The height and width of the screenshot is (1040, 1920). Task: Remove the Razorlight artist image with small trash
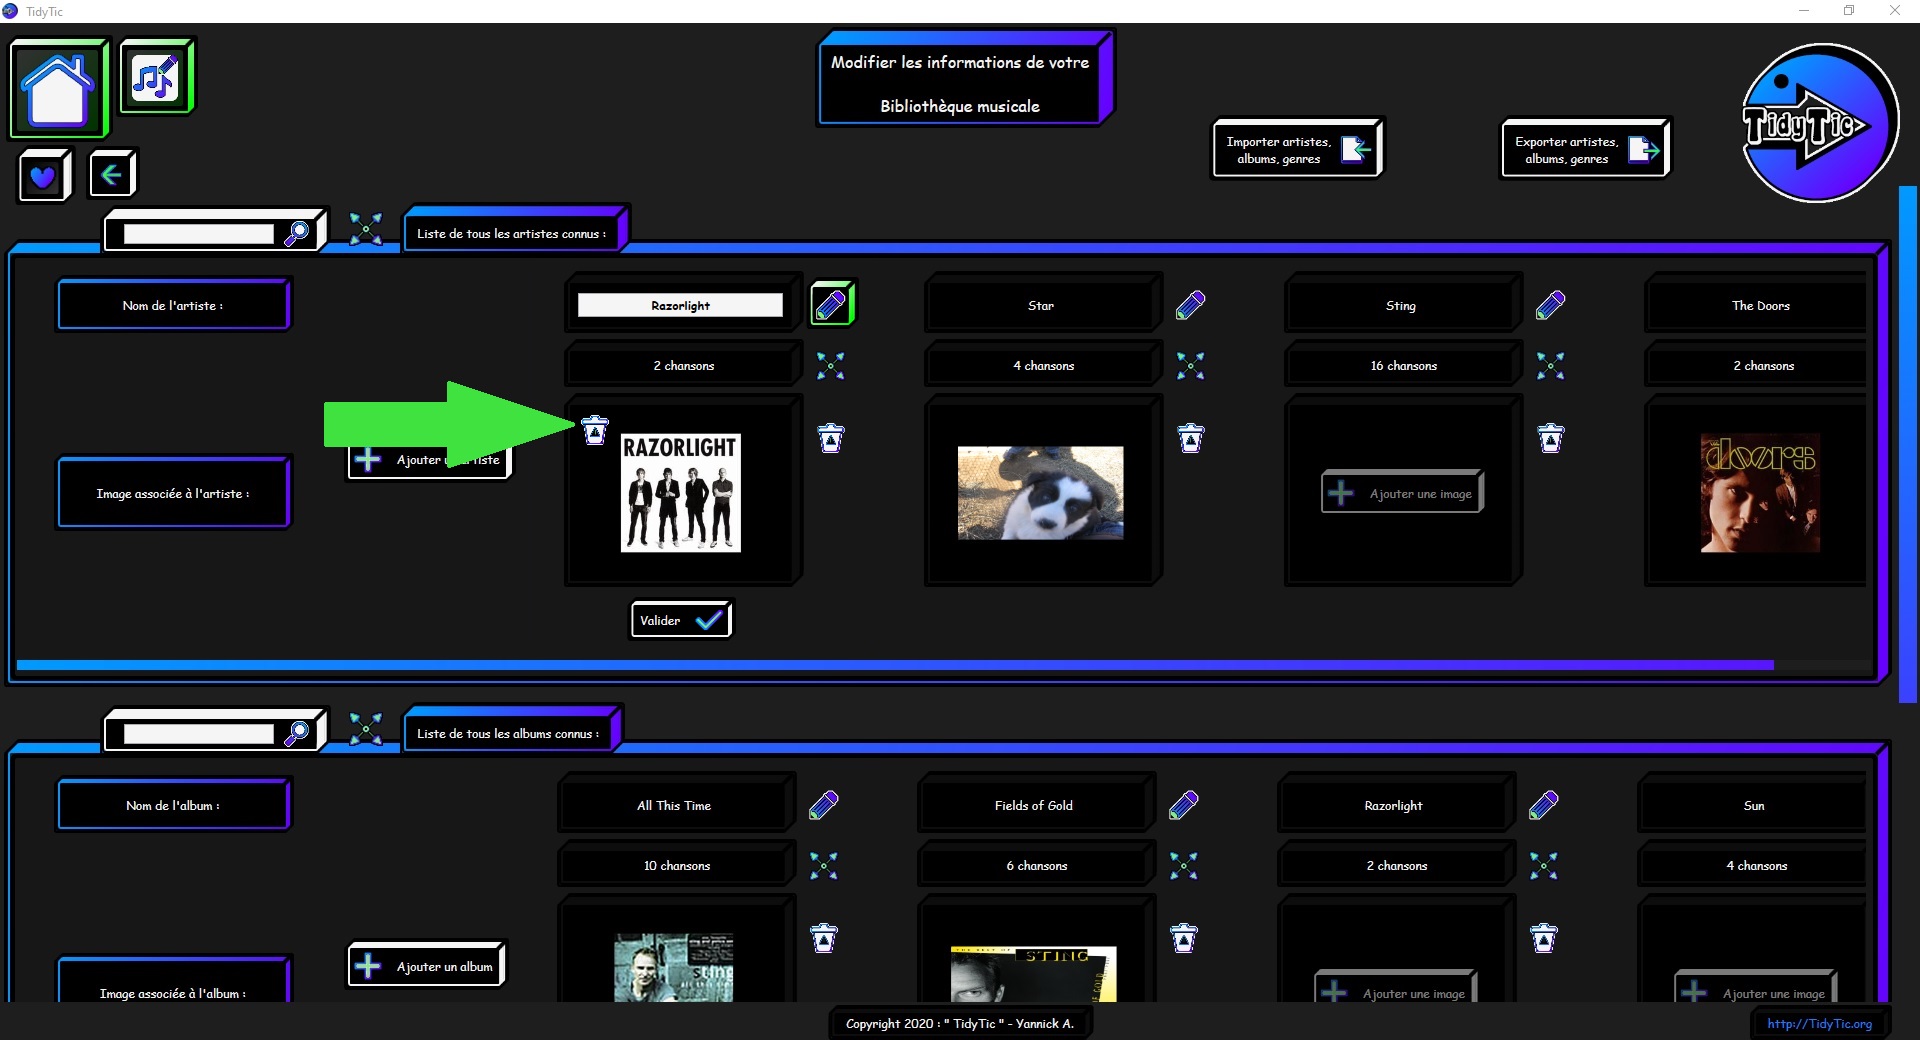[595, 430]
